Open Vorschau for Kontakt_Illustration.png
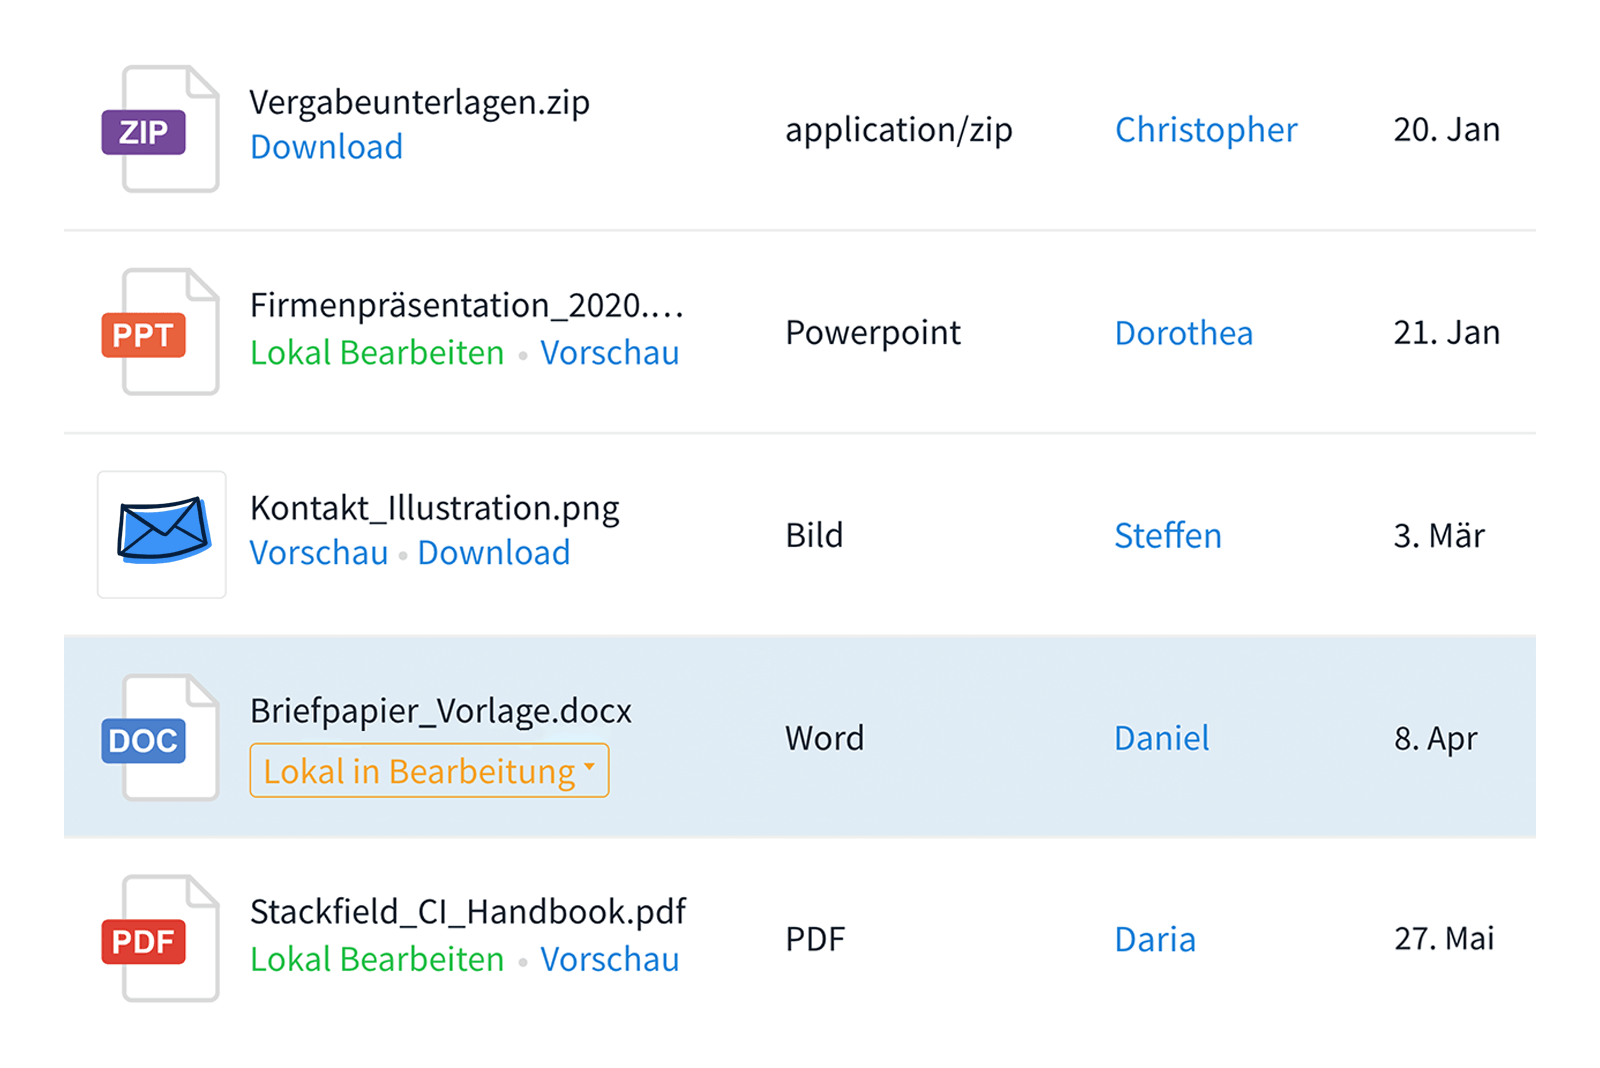Screen dimensions: 1600x1068 [x=319, y=553]
